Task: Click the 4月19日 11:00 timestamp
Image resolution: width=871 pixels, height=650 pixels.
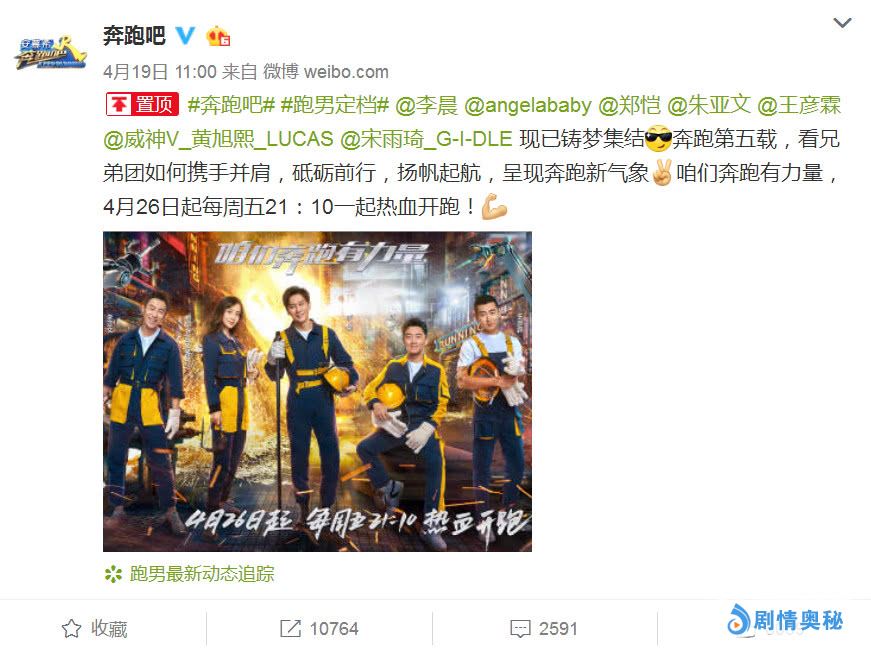Action: point(160,71)
